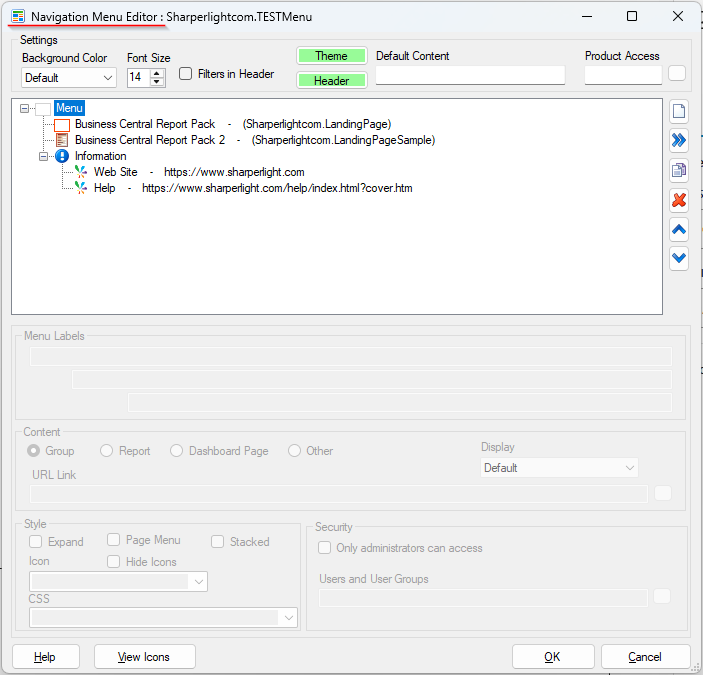Screen dimensions: 703x675
Task: Click the first Menu Labels field
Action: (351, 357)
